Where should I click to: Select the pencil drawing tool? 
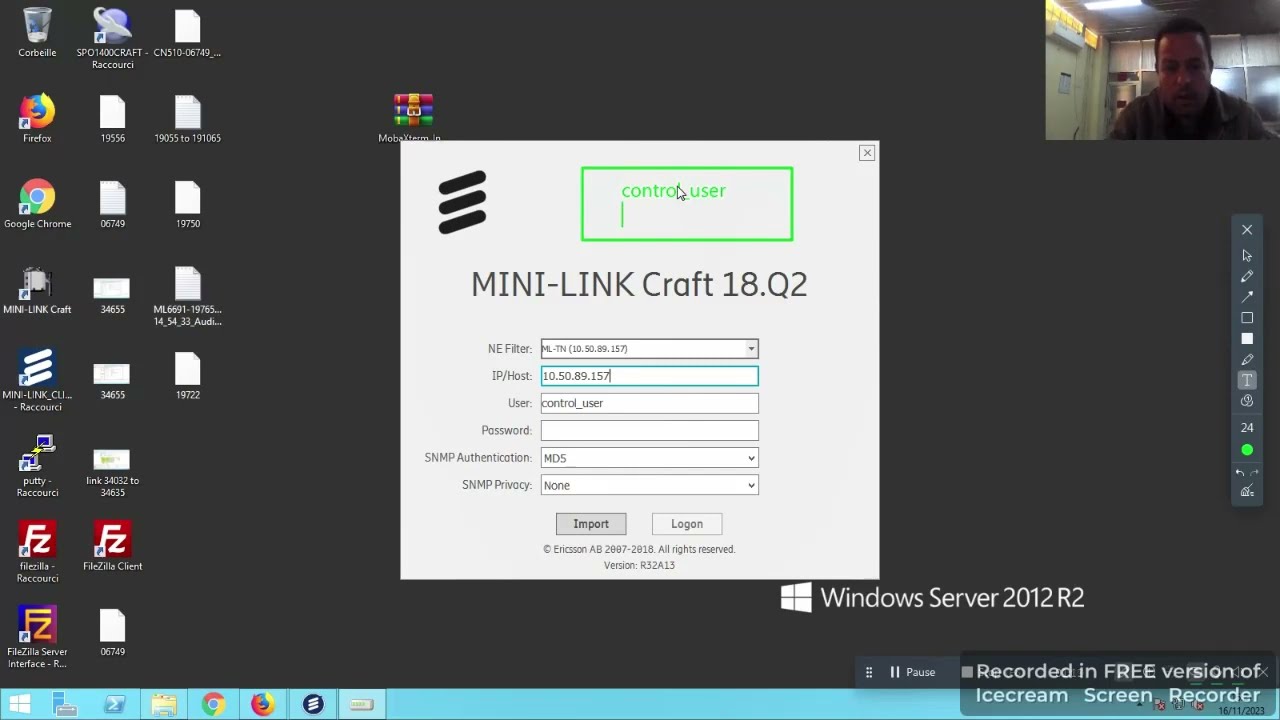coord(1247,276)
